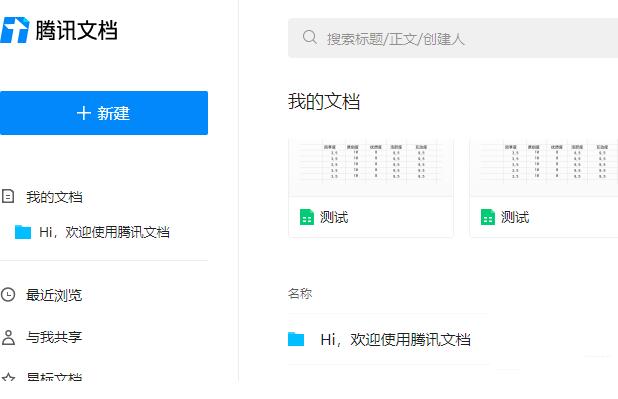Click green sheet icon of second 测试 card
Image resolution: width=618 pixels, height=399 pixels.
tap(488, 217)
